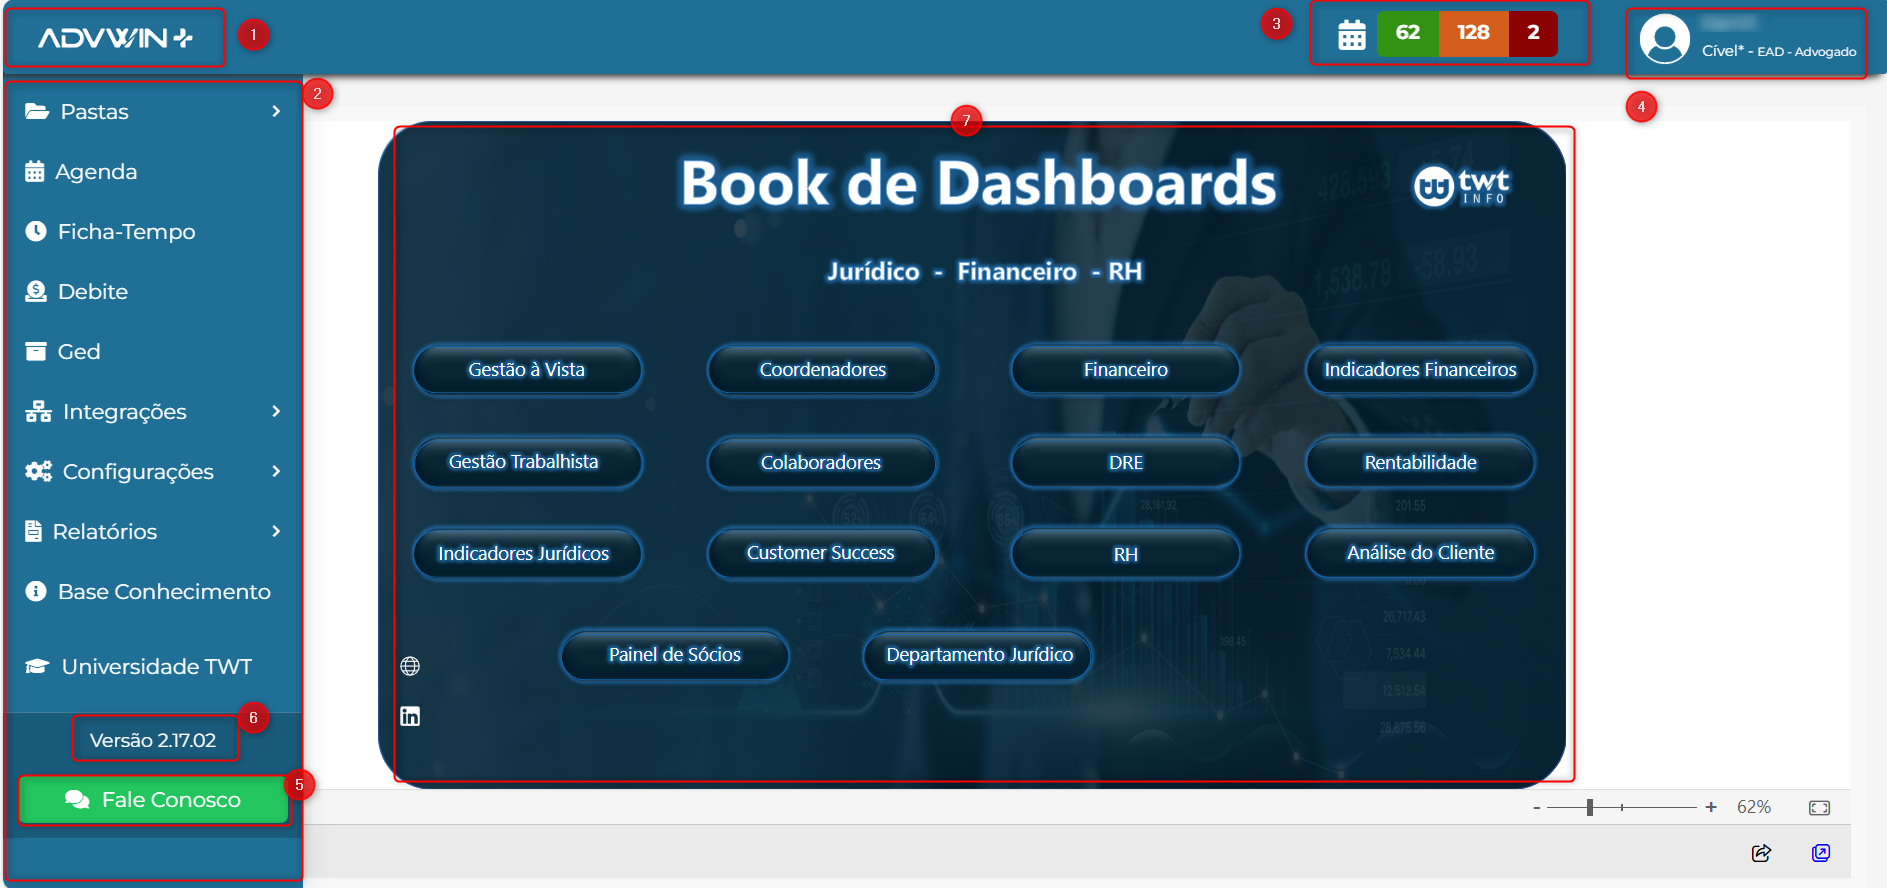1887x888 pixels.
Task: Open the Colaboradores dashboard
Action: point(822,462)
